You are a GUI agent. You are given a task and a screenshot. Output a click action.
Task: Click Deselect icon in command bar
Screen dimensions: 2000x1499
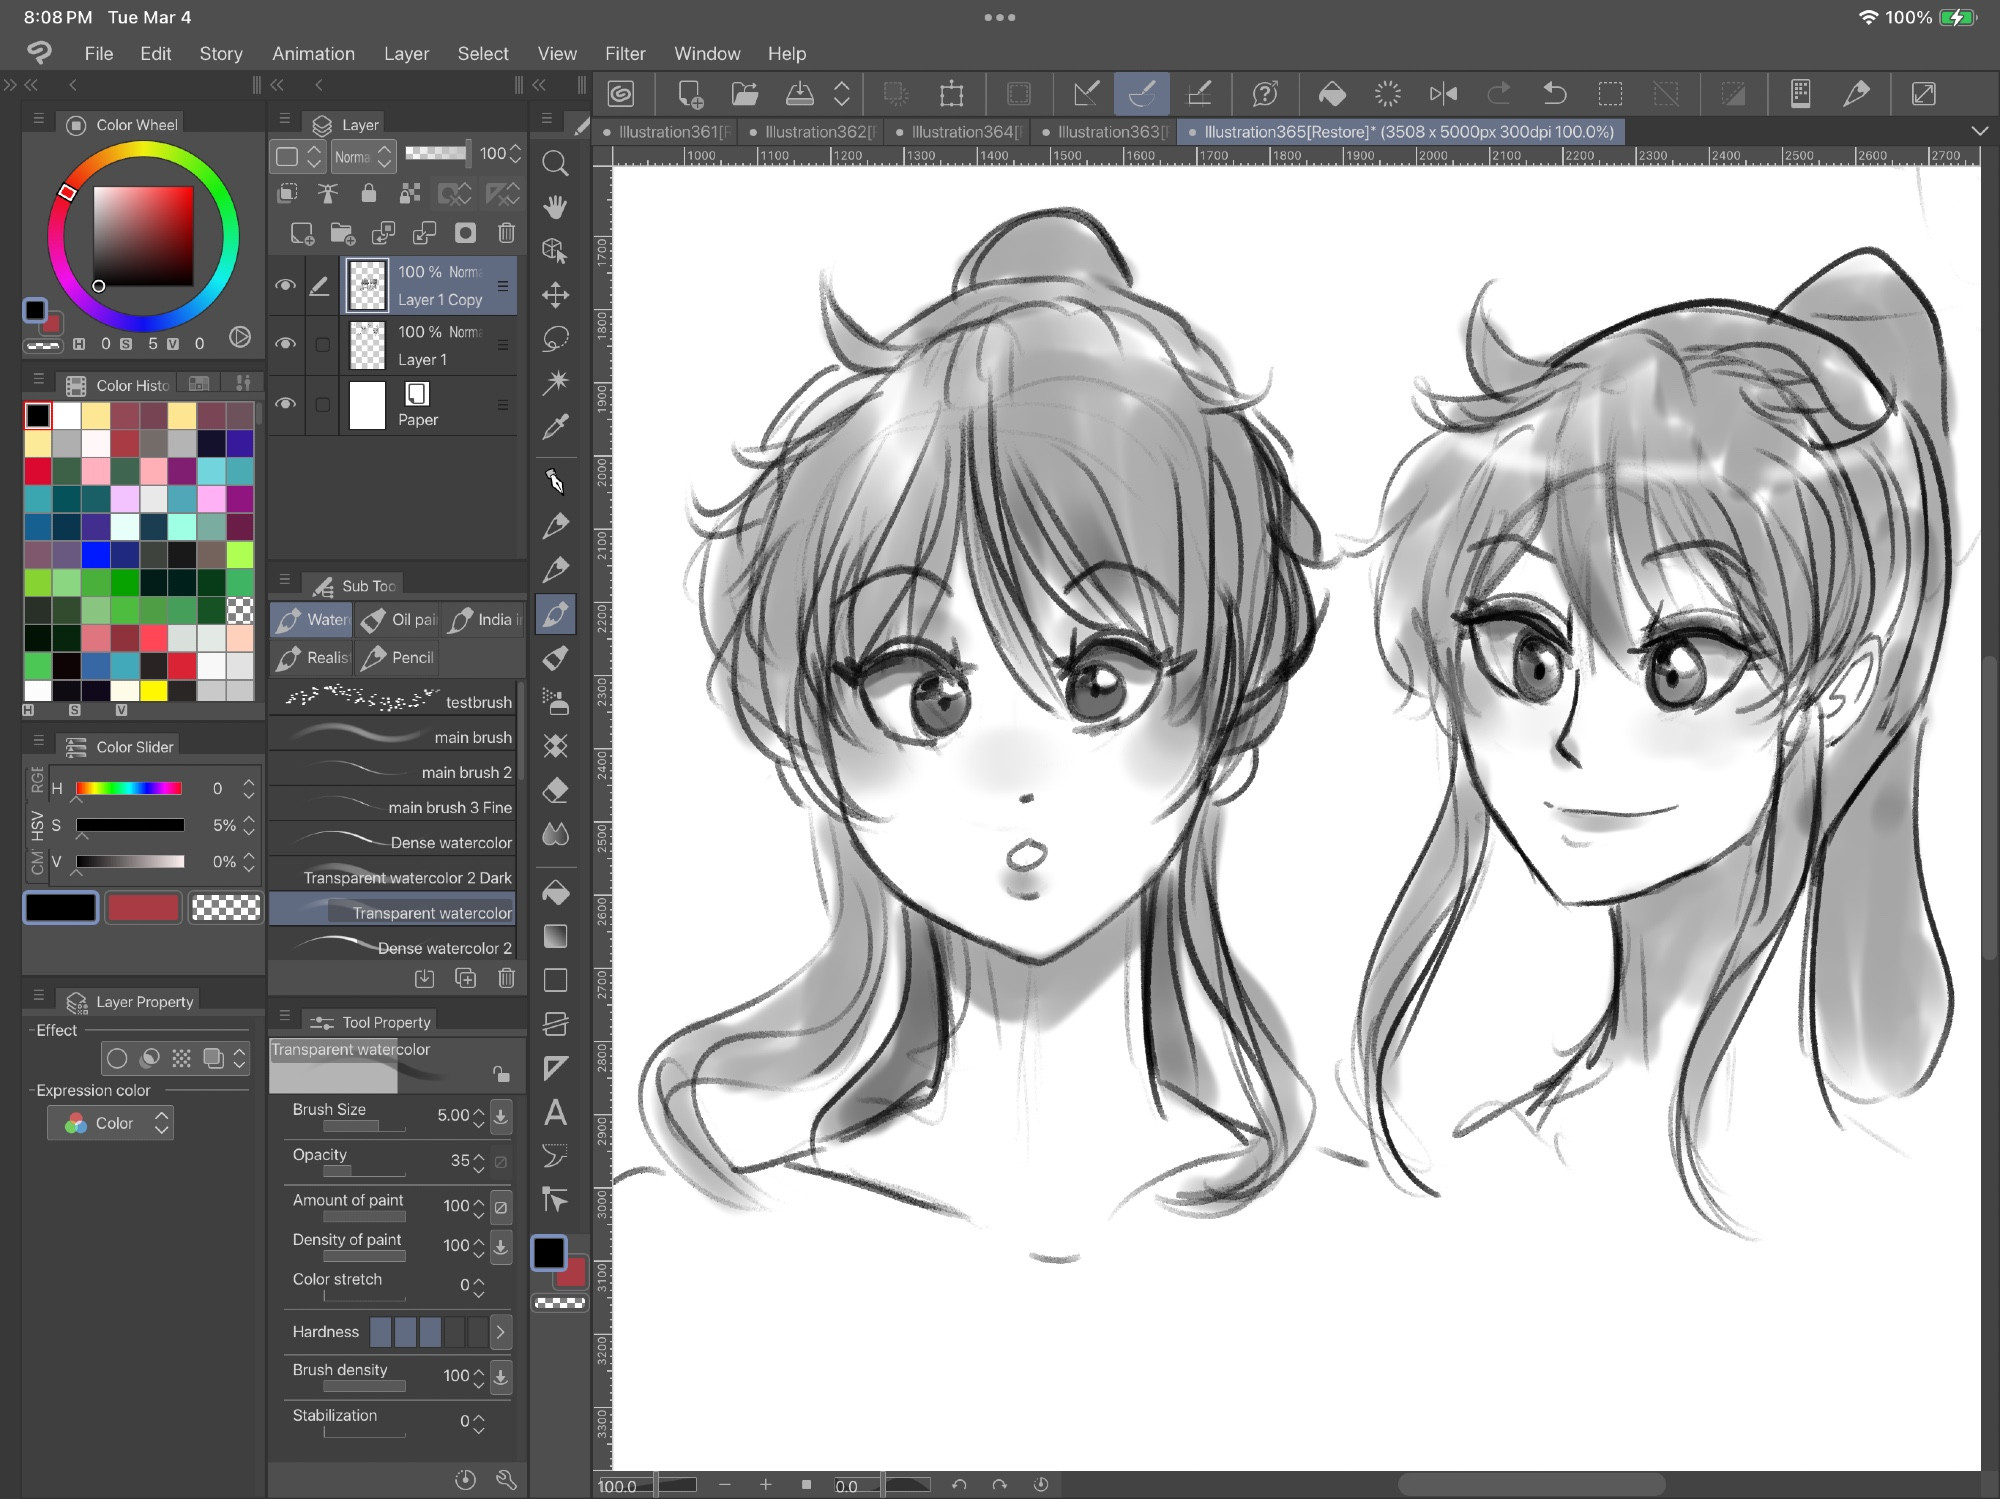point(1666,94)
